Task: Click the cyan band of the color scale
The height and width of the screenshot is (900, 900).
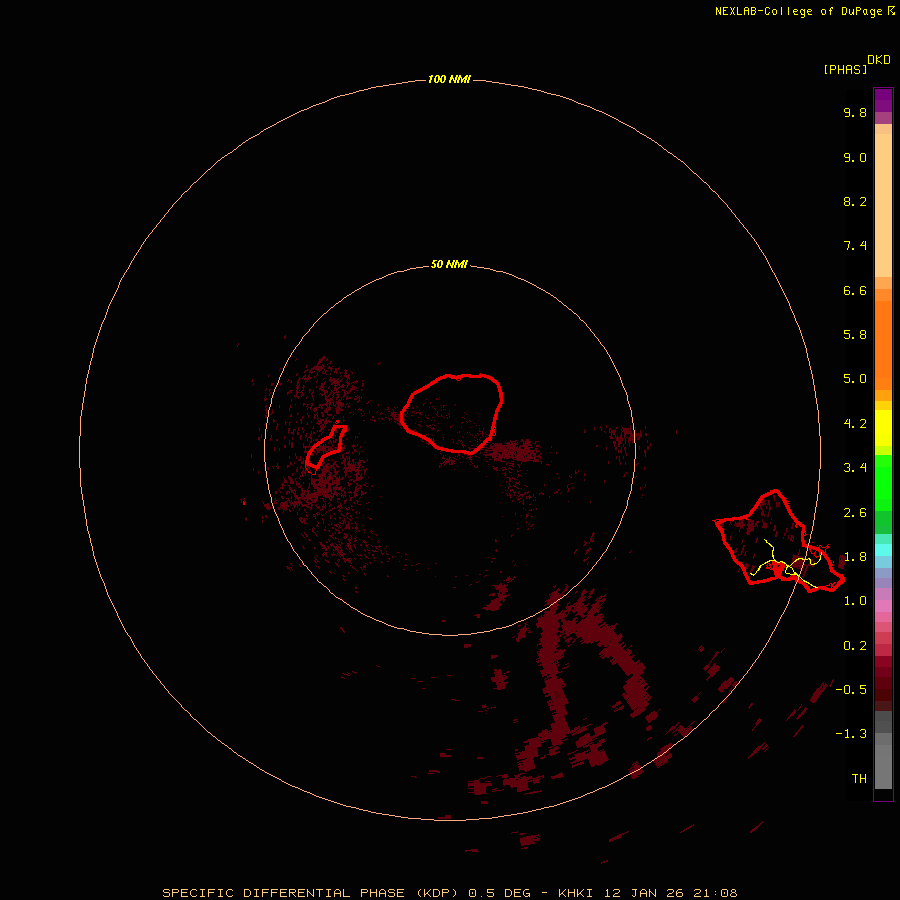Action: [x=883, y=550]
